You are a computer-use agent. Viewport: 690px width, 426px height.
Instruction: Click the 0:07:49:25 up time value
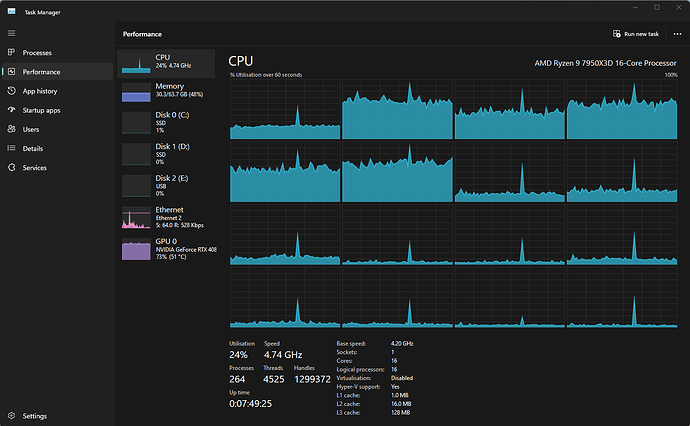[250, 404]
